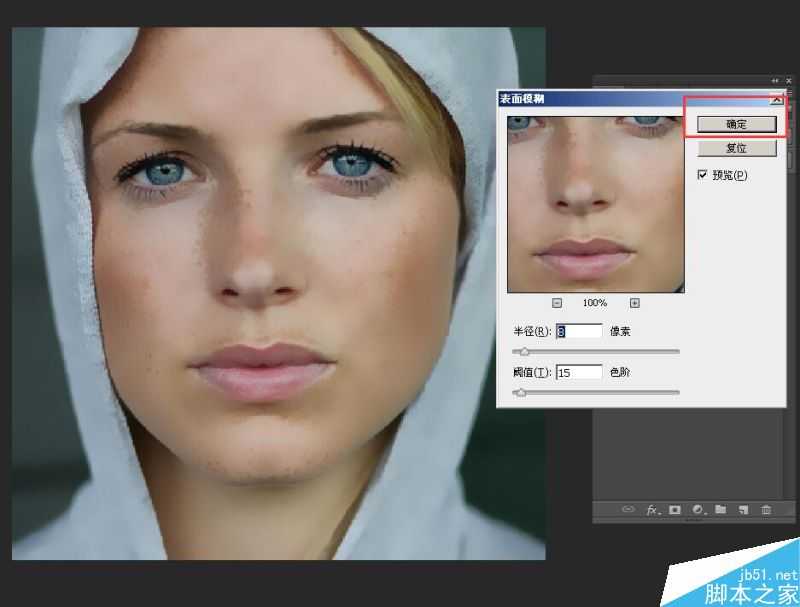This screenshot has width=800, height=607.
Task: Click the 半径 radius slider handle
Action: (x=523, y=351)
